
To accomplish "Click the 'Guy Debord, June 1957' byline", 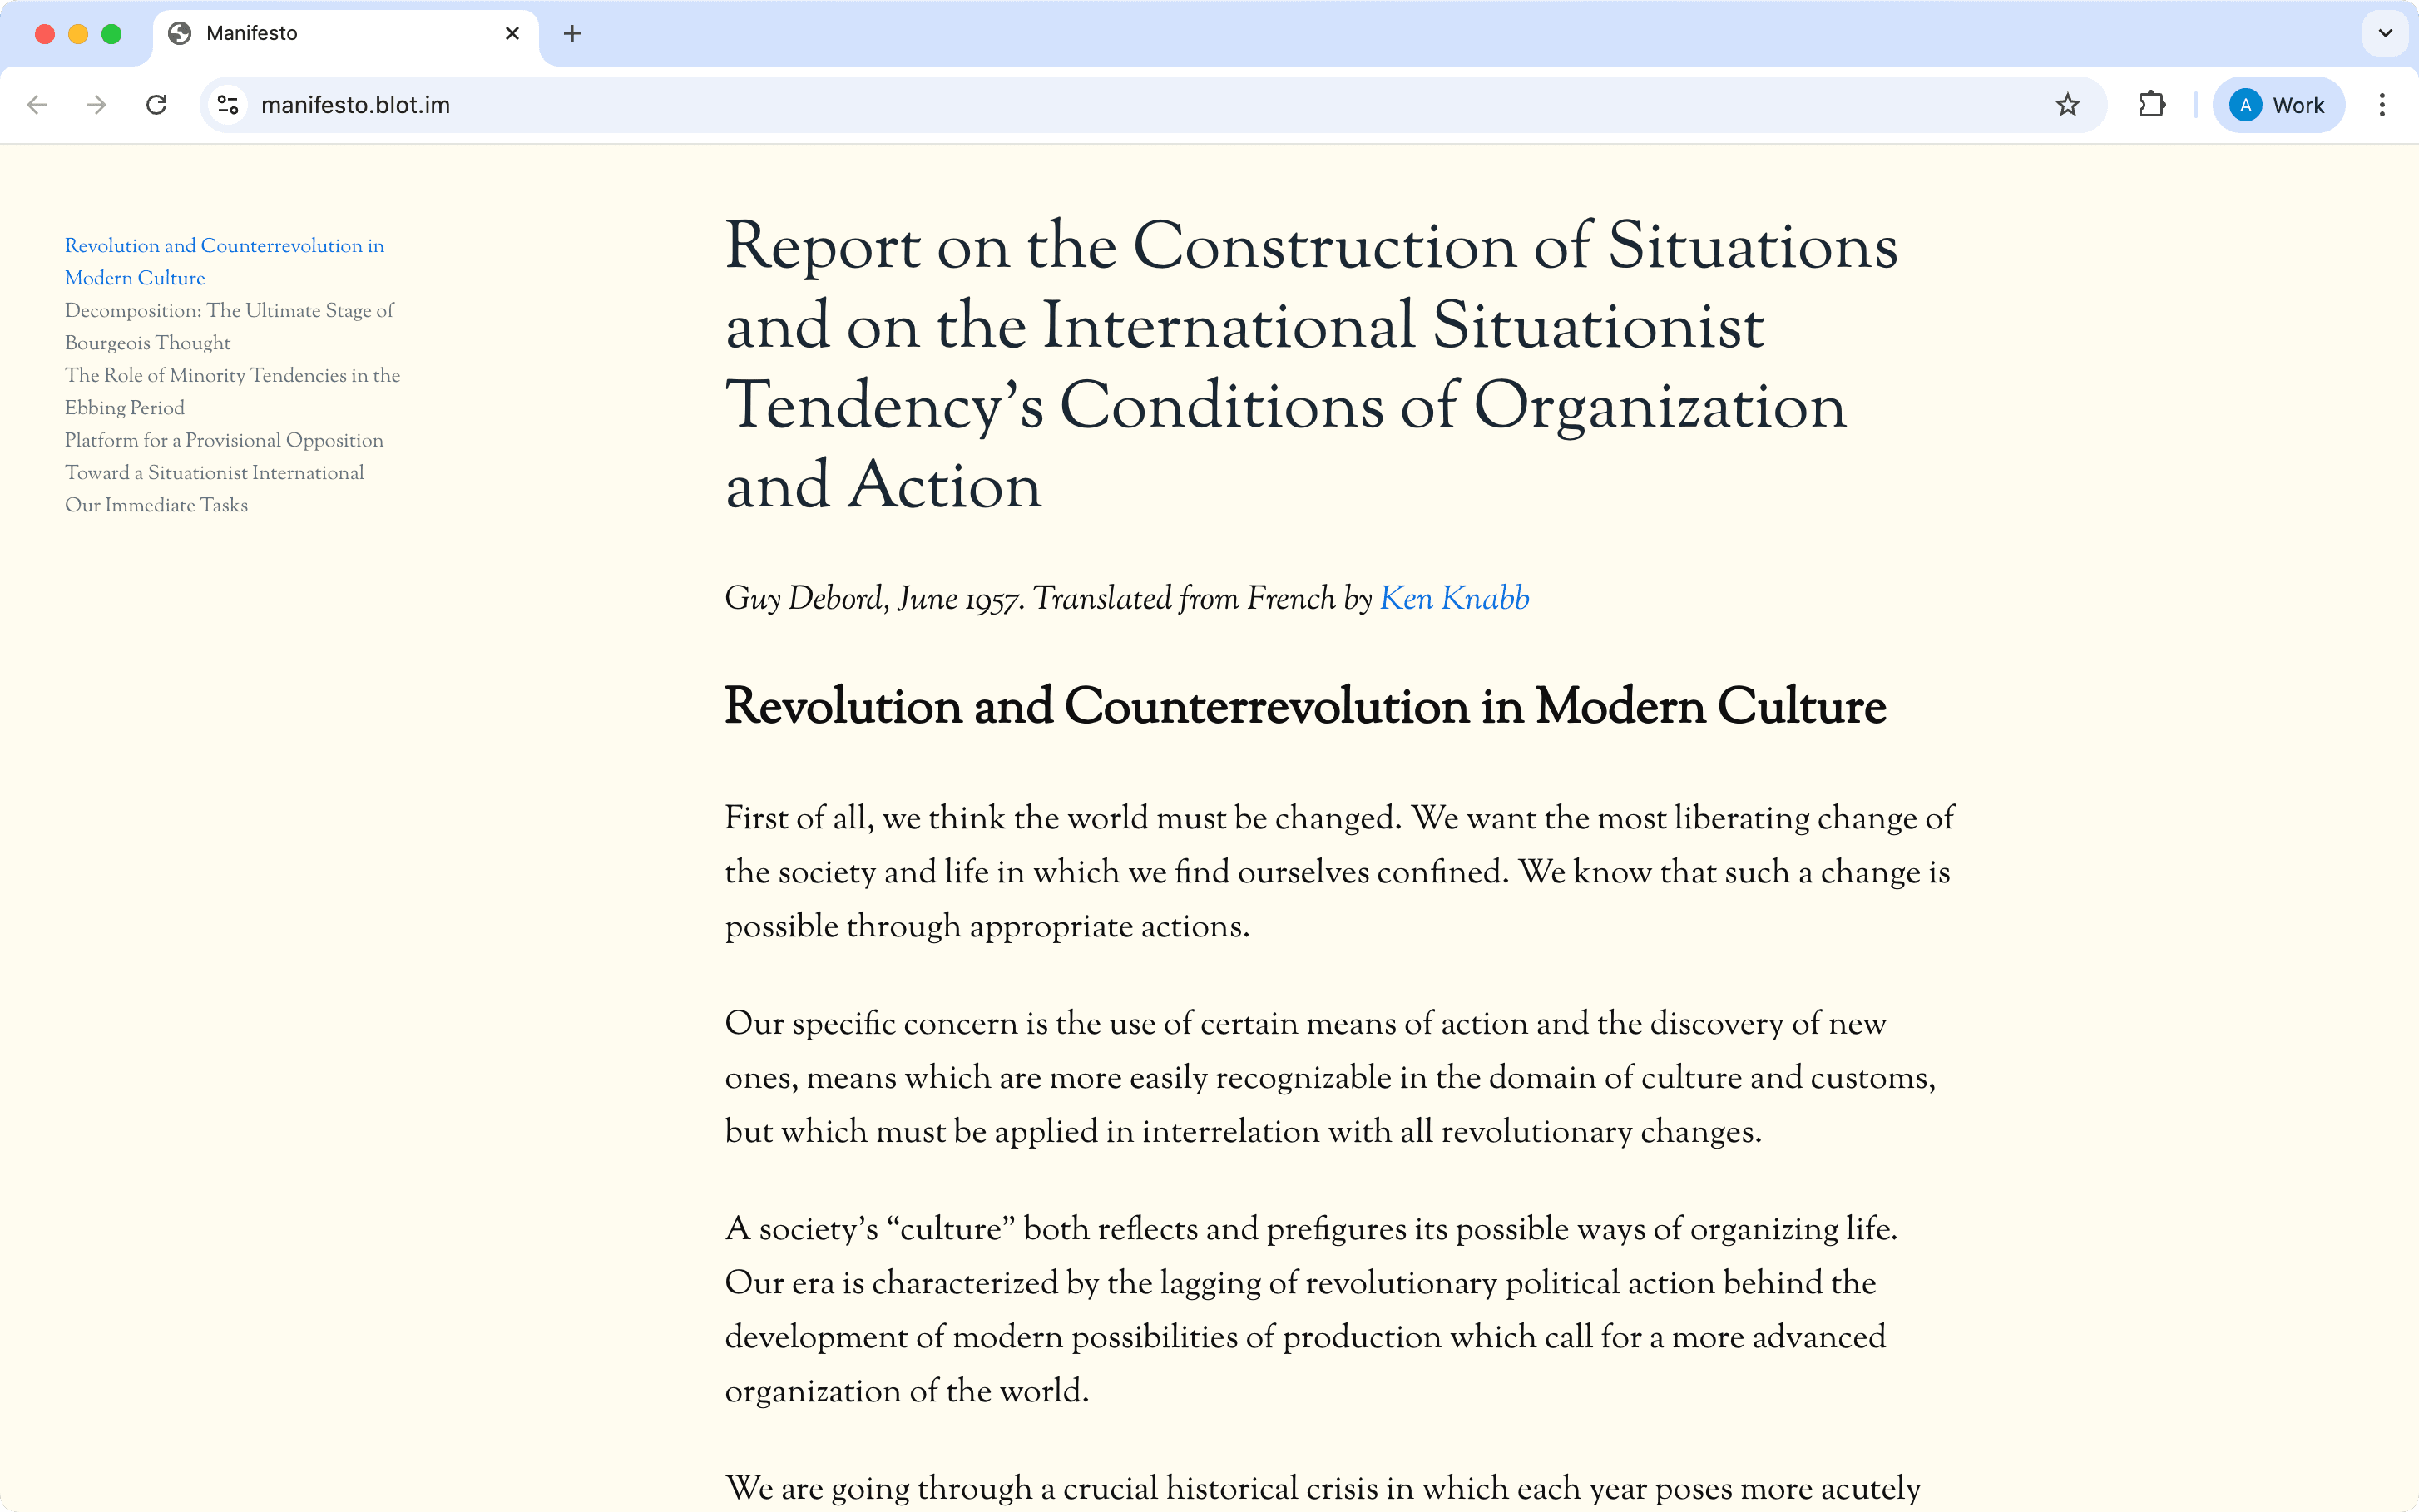I will (x=1127, y=598).
